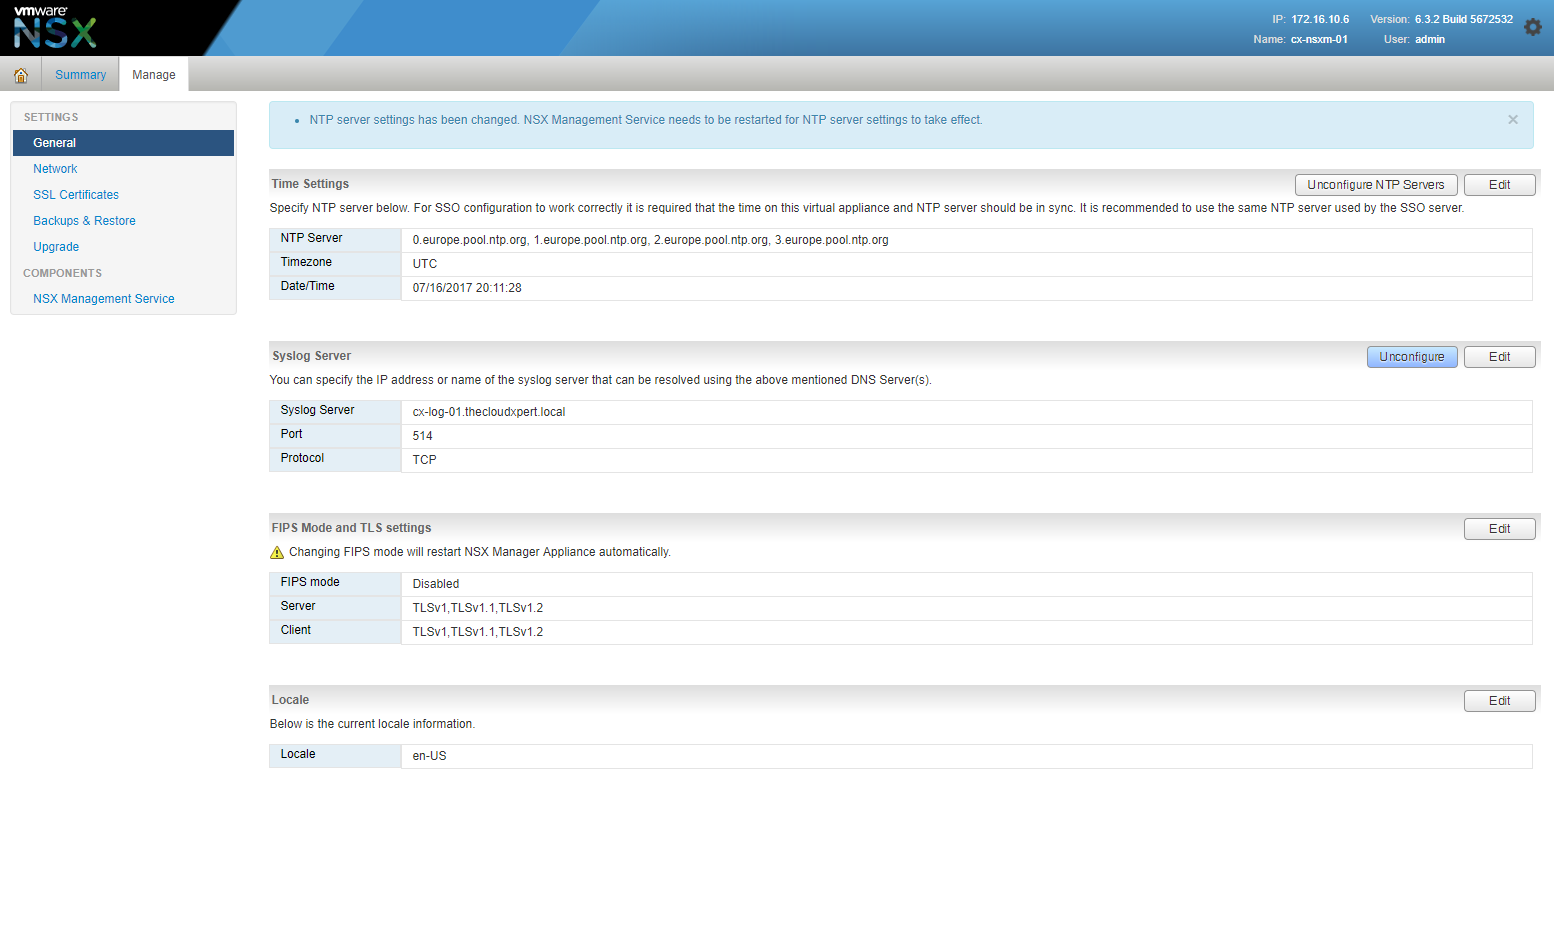
Task: Switch to the Summary tab
Action: point(80,75)
